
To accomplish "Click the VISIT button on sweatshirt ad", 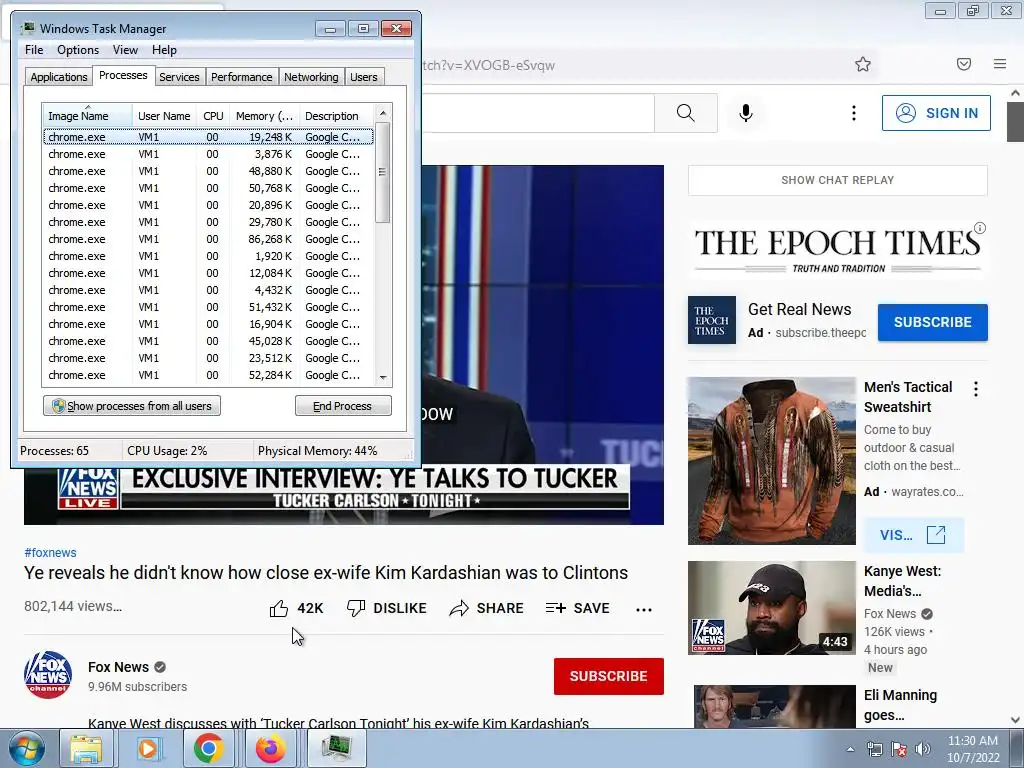I will coord(913,535).
